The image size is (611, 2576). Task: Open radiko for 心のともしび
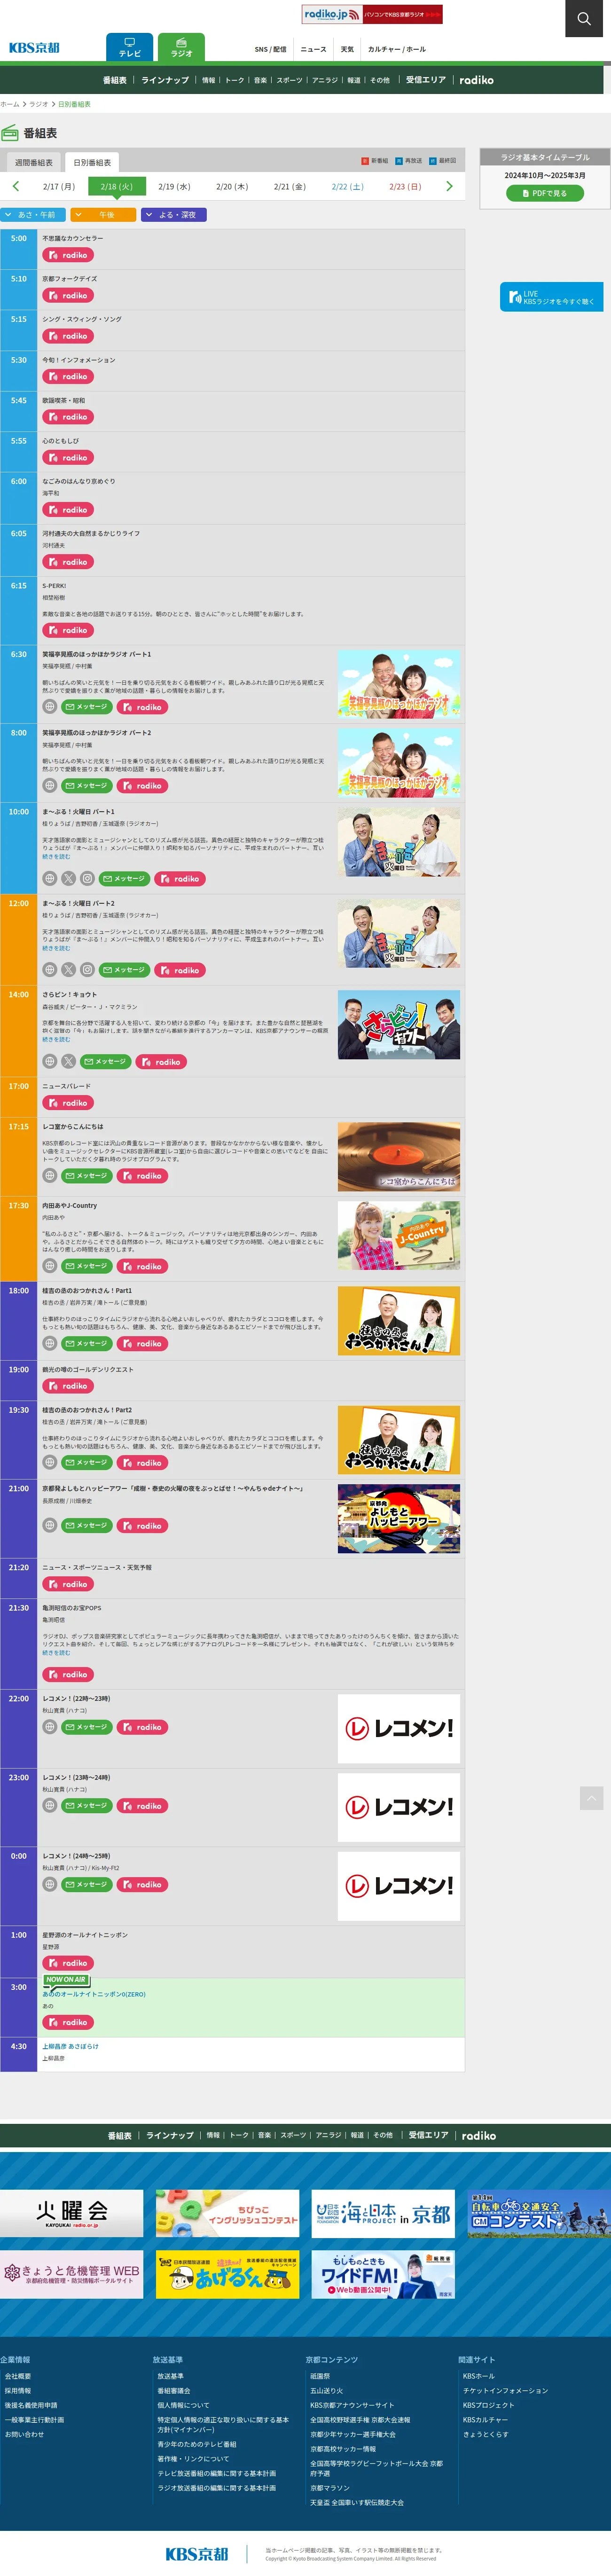tap(68, 457)
